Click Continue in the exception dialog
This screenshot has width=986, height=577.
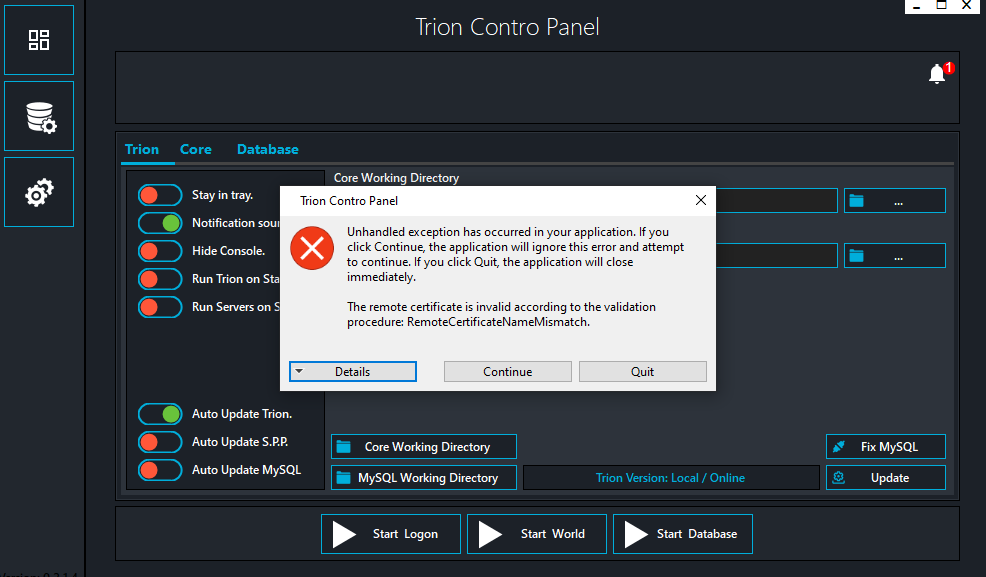(x=507, y=371)
